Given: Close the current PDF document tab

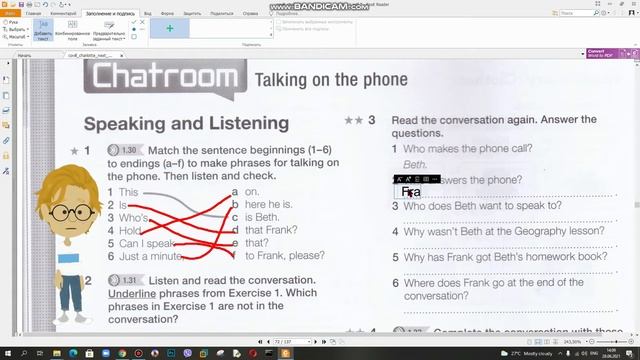Looking at the screenshot, I should coord(121,55).
